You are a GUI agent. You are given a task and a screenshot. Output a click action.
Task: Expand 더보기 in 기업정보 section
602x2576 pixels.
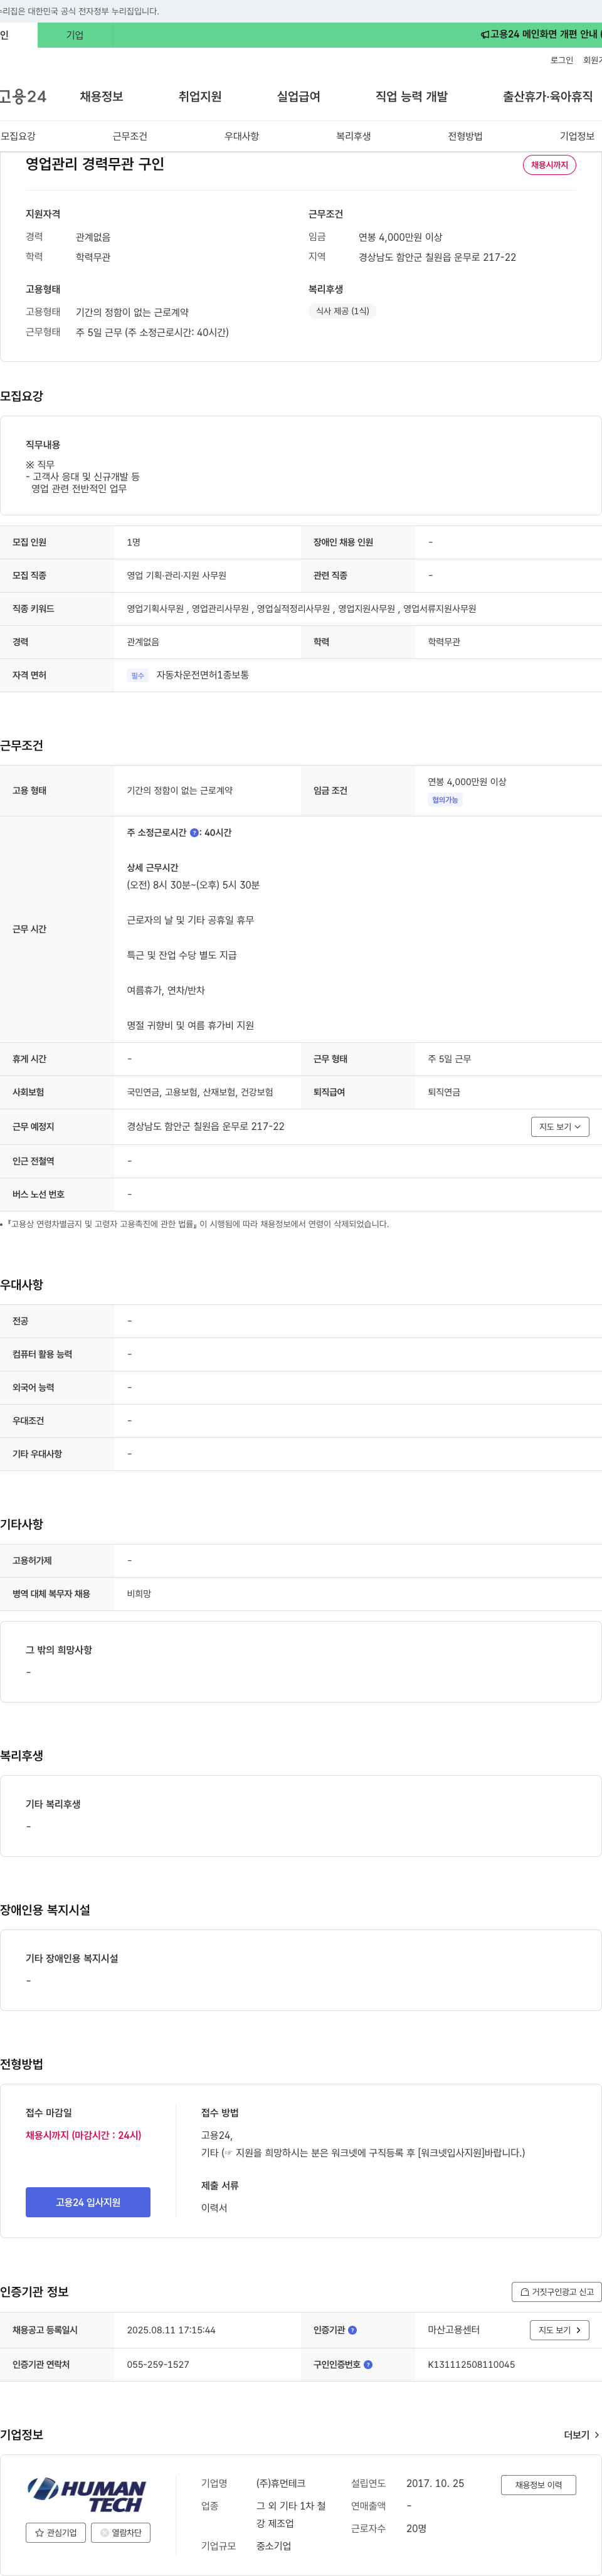coord(582,2434)
